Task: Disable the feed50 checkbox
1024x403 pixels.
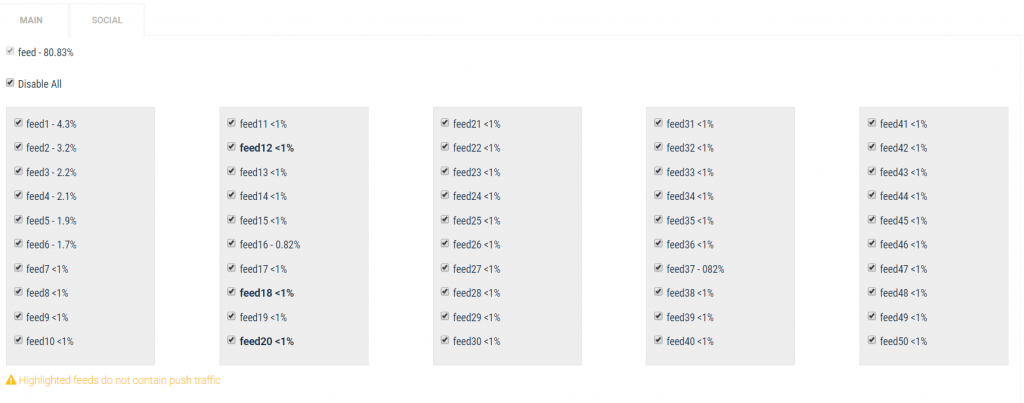Action: coord(872,341)
